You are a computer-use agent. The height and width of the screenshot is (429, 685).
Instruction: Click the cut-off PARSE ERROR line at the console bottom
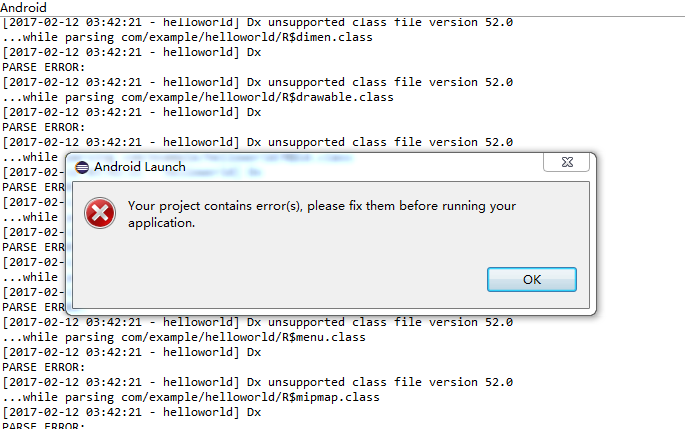(x=43, y=425)
